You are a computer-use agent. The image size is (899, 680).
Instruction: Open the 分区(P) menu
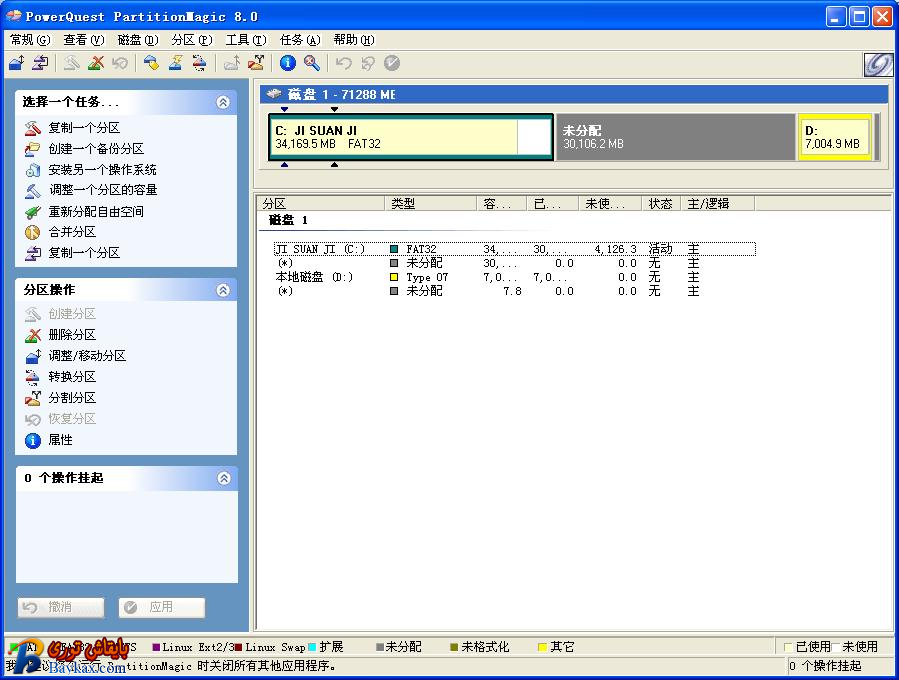pos(191,40)
